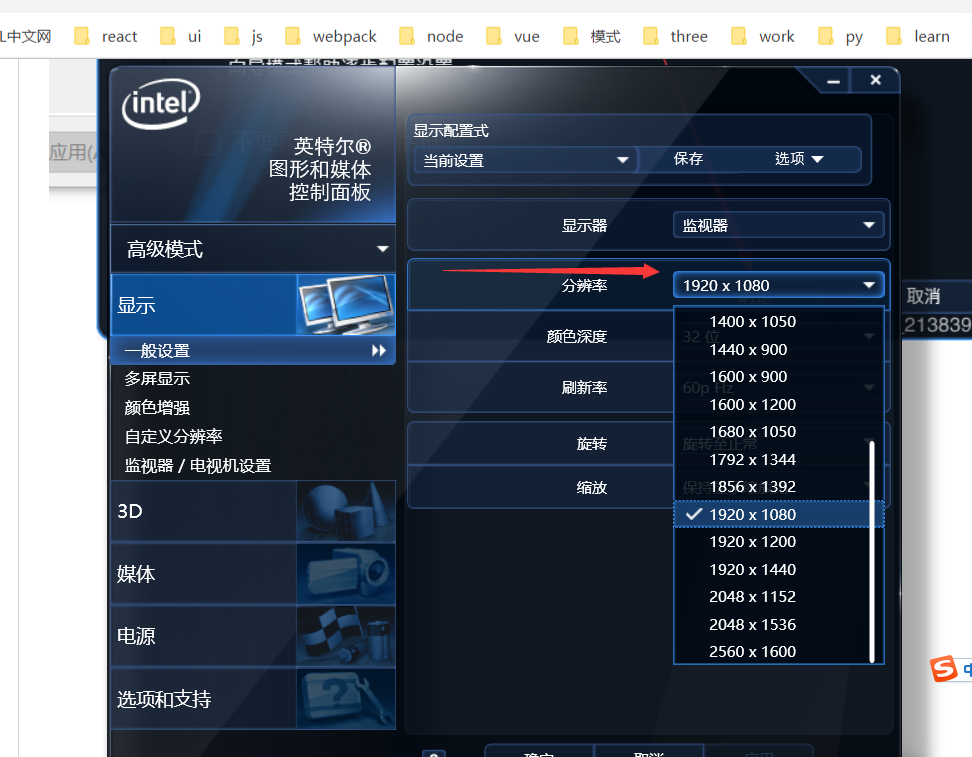
Task: Click 取消 in the background window
Action: [923, 296]
